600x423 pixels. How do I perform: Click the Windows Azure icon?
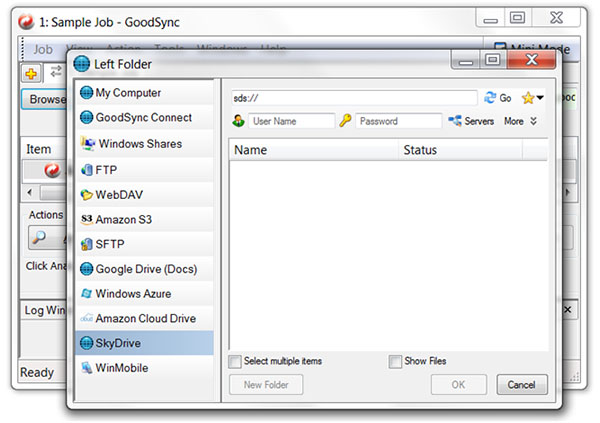point(86,294)
